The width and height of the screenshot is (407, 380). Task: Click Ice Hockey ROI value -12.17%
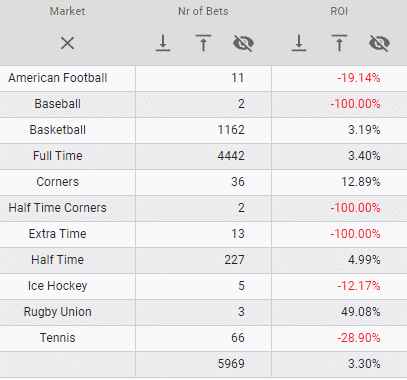coord(359,286)
